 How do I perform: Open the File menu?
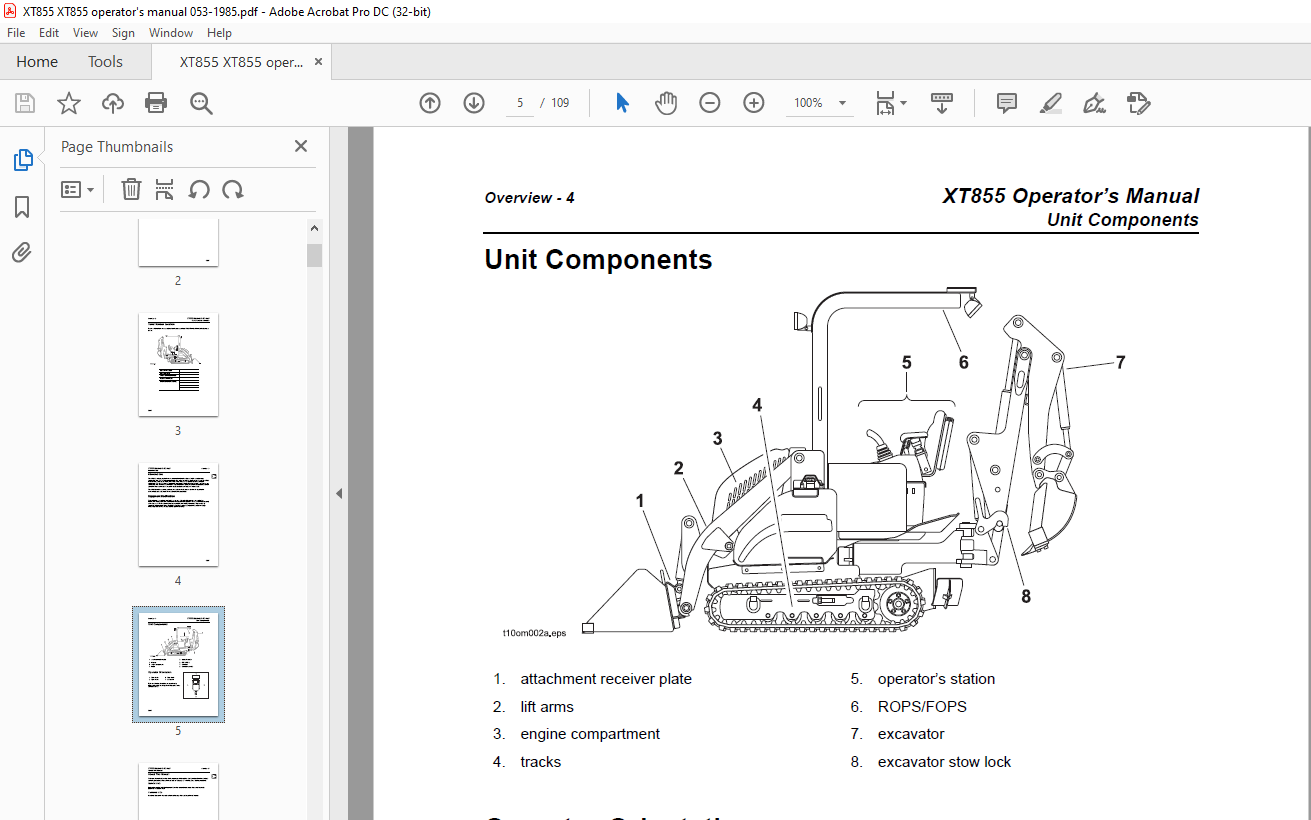[16, 33]
